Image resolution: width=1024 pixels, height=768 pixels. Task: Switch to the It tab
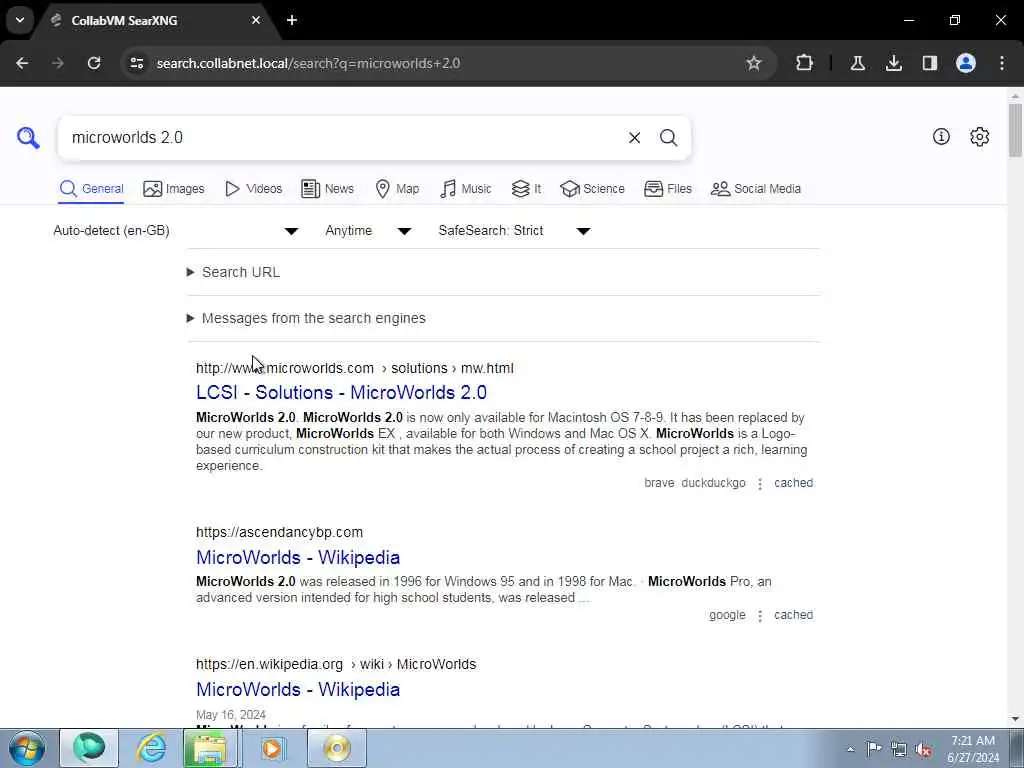[526, 189]
